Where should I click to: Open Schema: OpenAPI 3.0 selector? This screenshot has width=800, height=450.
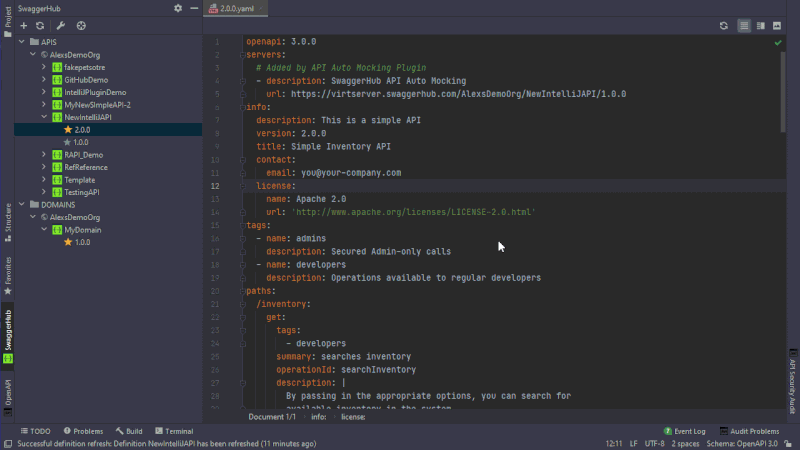(x=742, y=444)
